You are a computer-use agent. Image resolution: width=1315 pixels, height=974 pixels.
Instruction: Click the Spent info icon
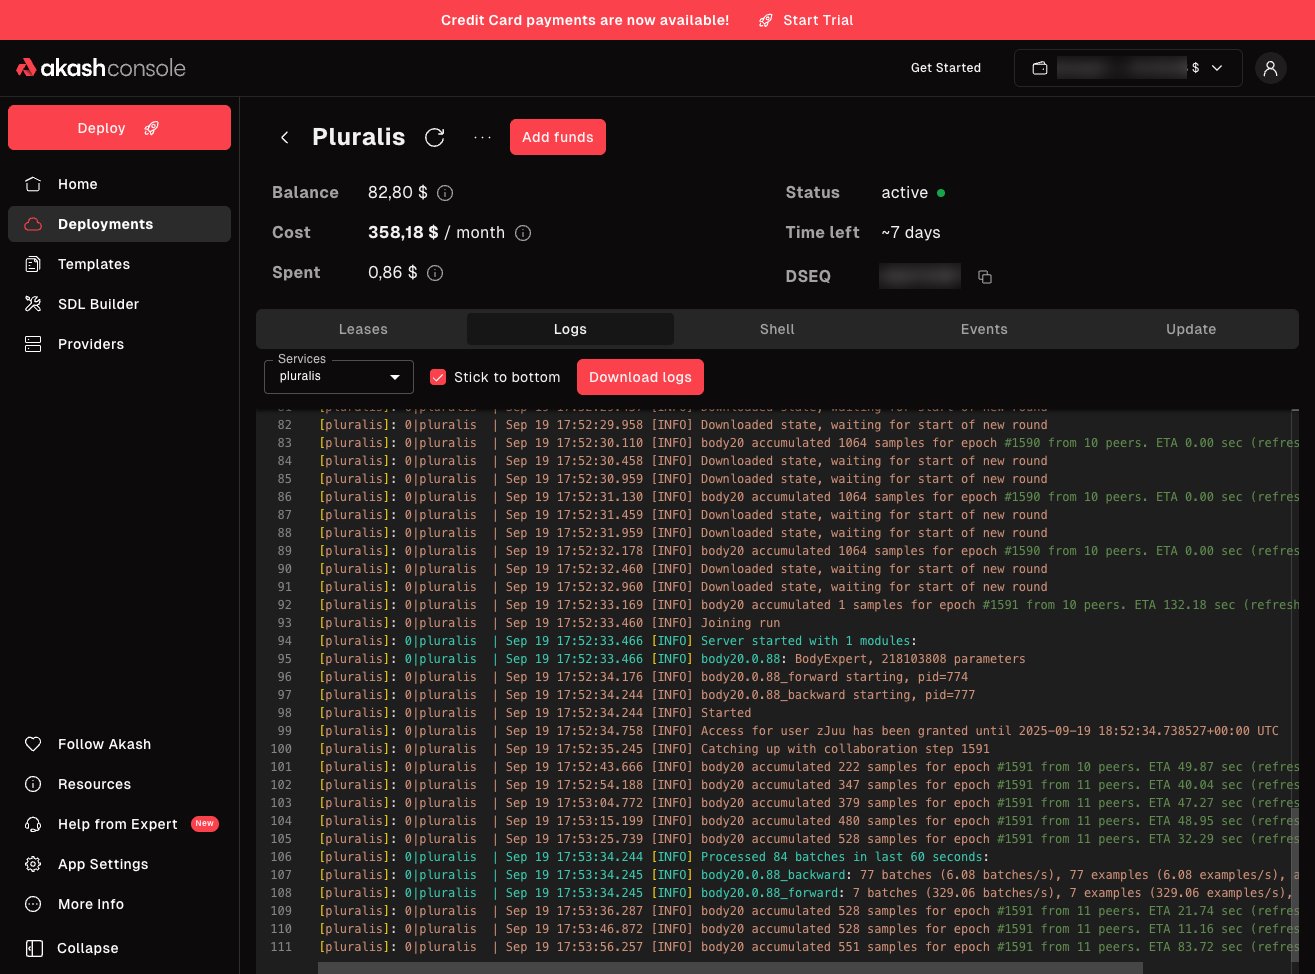434,272
